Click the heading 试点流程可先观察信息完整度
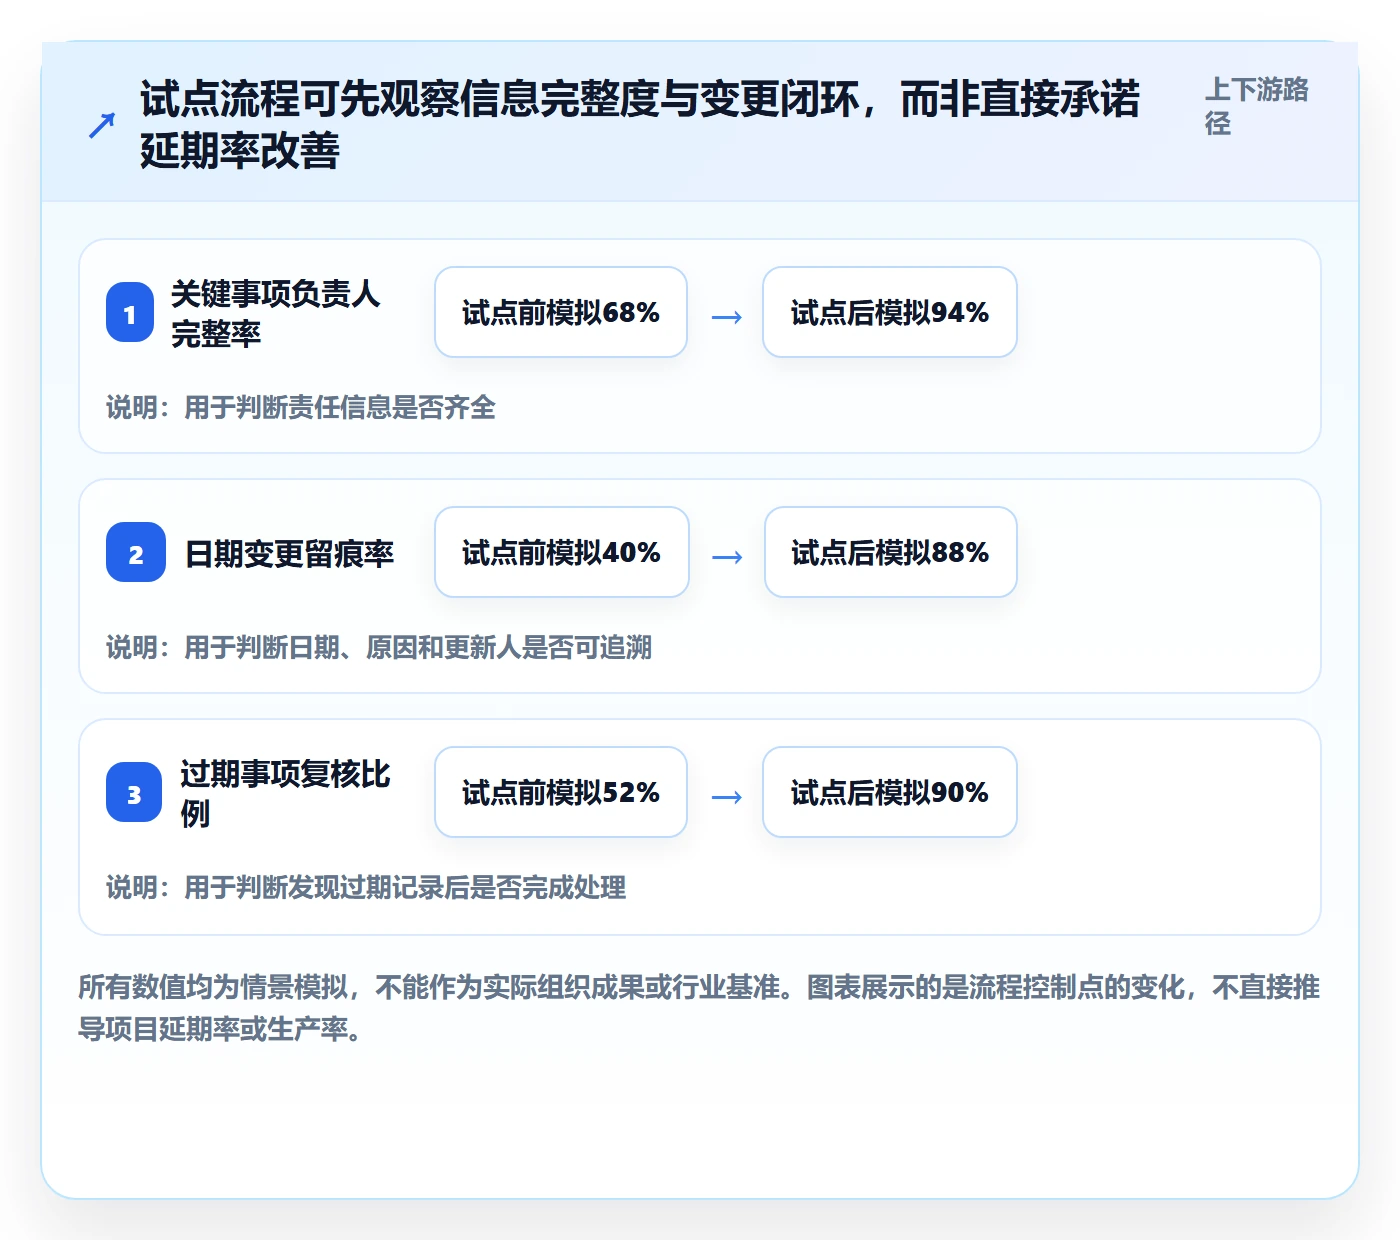Image resolution: width=1400 pixels, height=1240 pixels. coord(640,125)
